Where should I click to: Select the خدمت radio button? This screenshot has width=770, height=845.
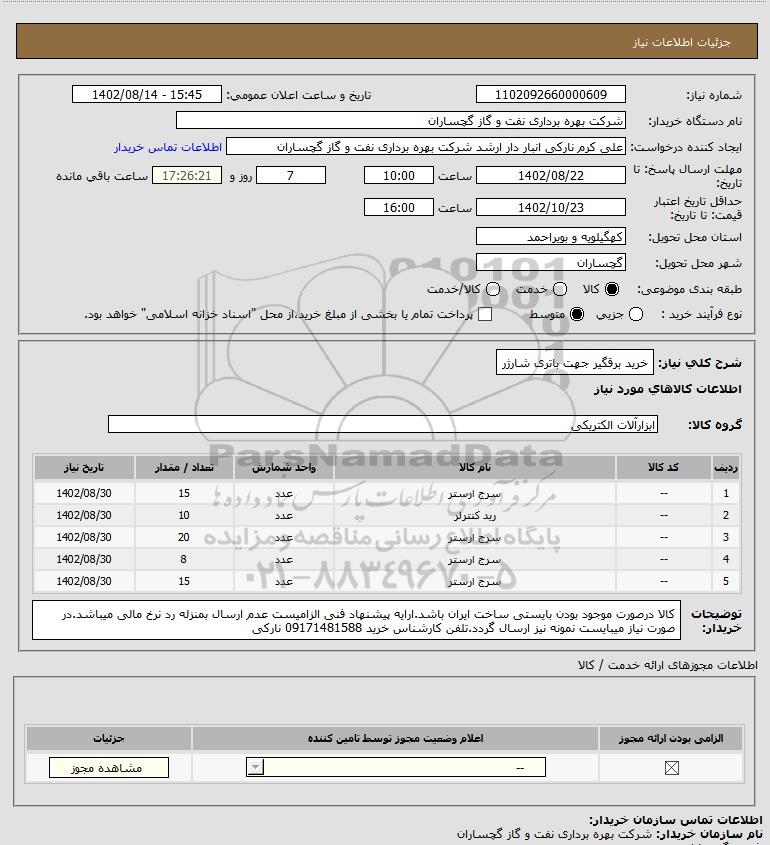click(x=560, y=289)
